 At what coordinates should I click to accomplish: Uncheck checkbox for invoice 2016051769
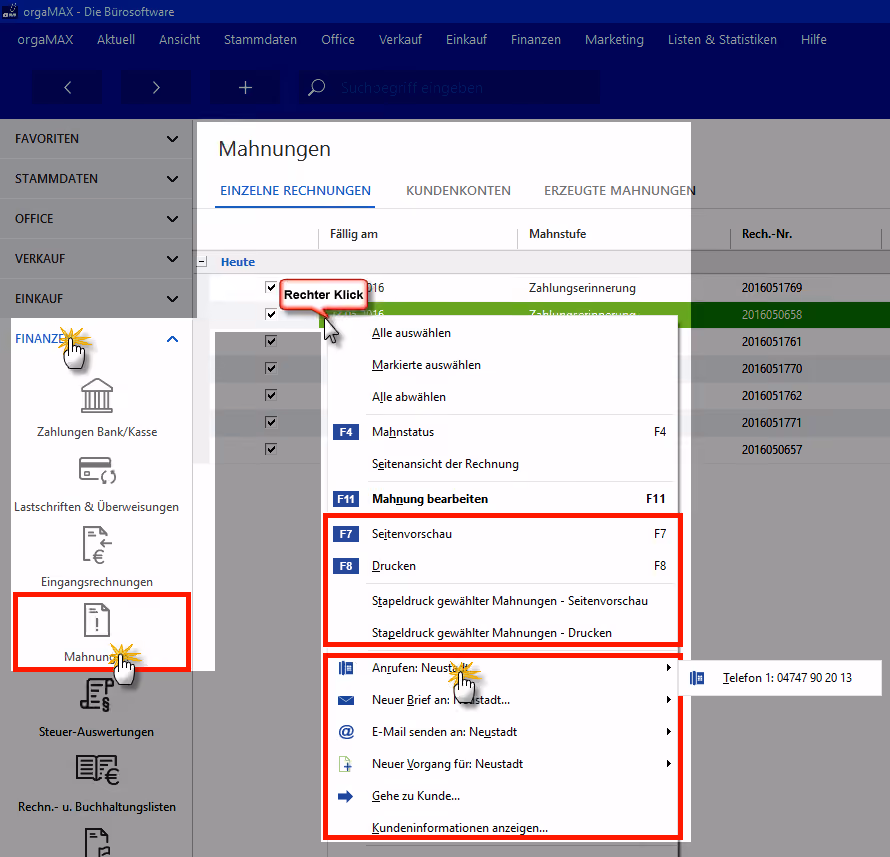coord(271,287)
